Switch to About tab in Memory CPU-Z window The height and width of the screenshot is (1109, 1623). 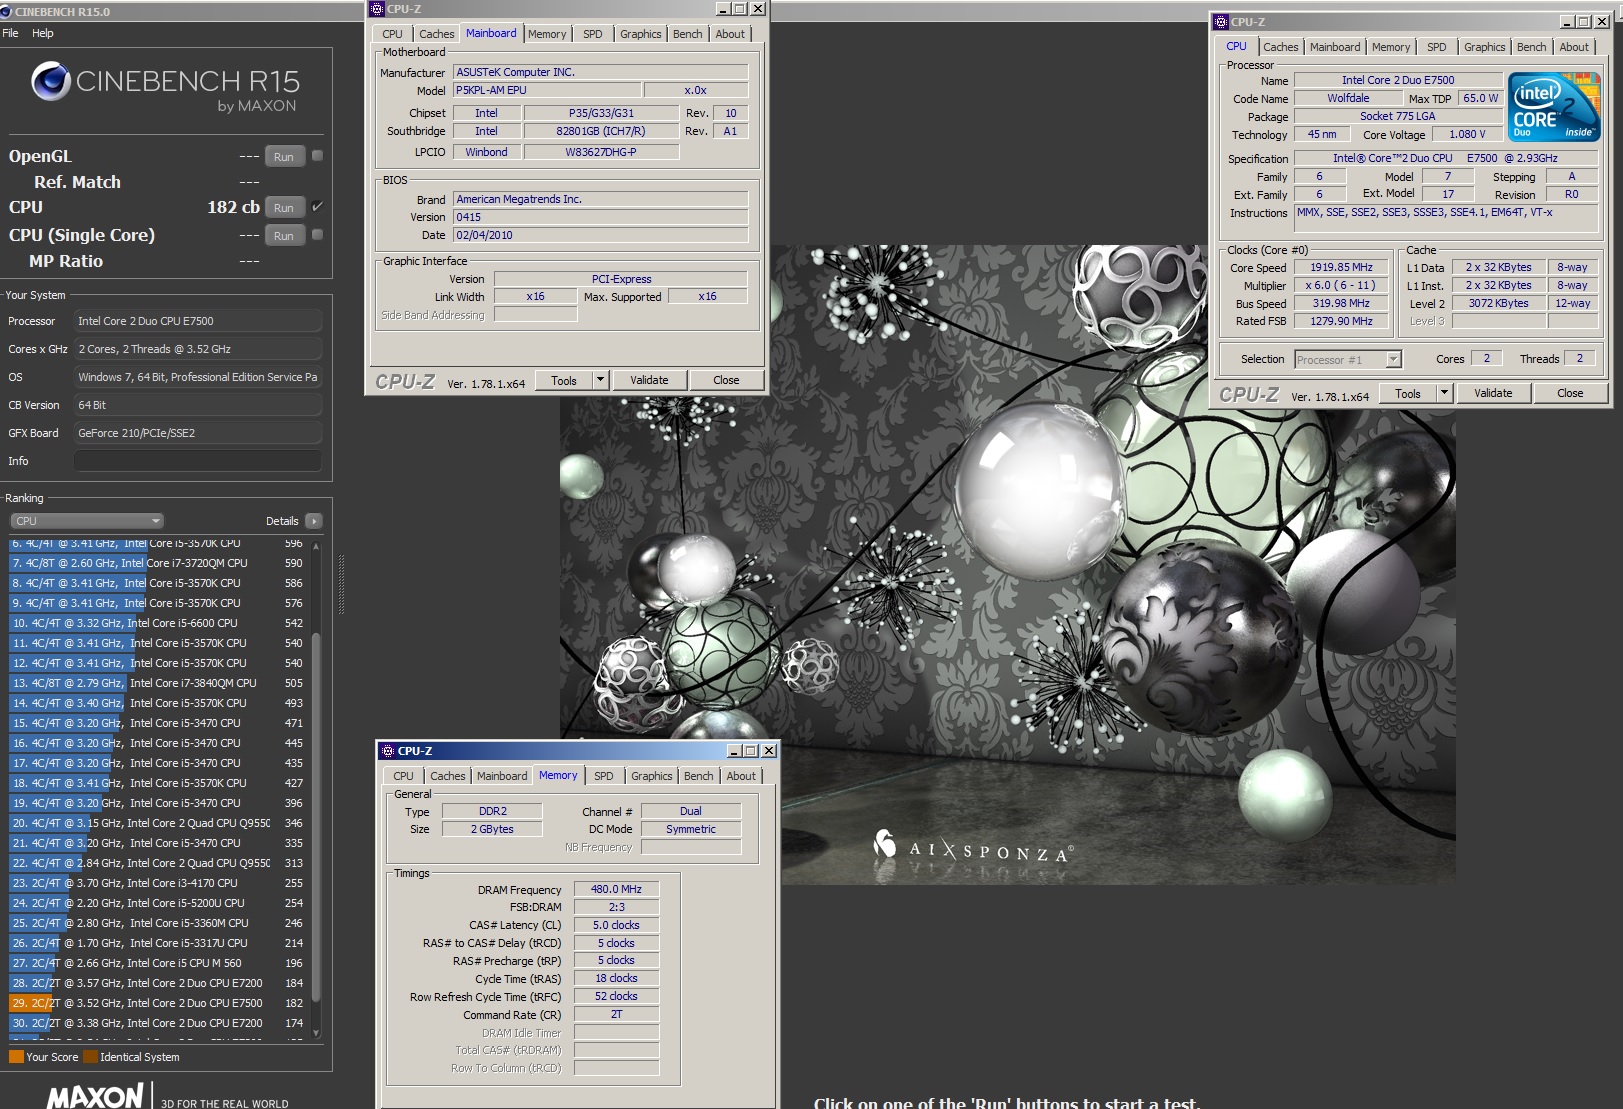[741, 776]
